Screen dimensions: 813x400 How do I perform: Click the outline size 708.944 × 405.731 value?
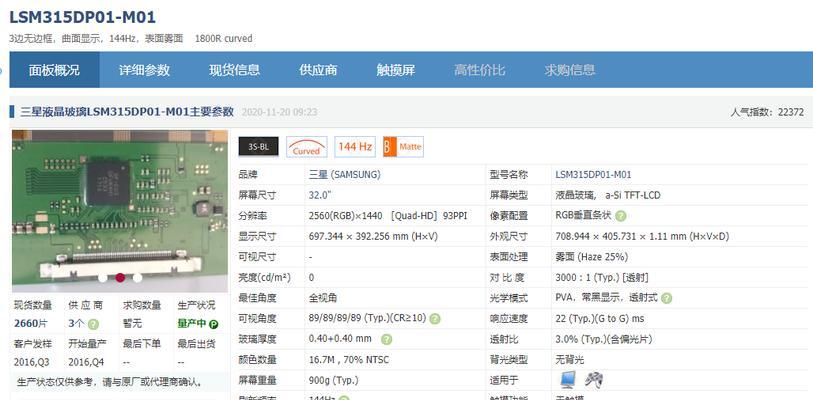(x=642, y=237)
